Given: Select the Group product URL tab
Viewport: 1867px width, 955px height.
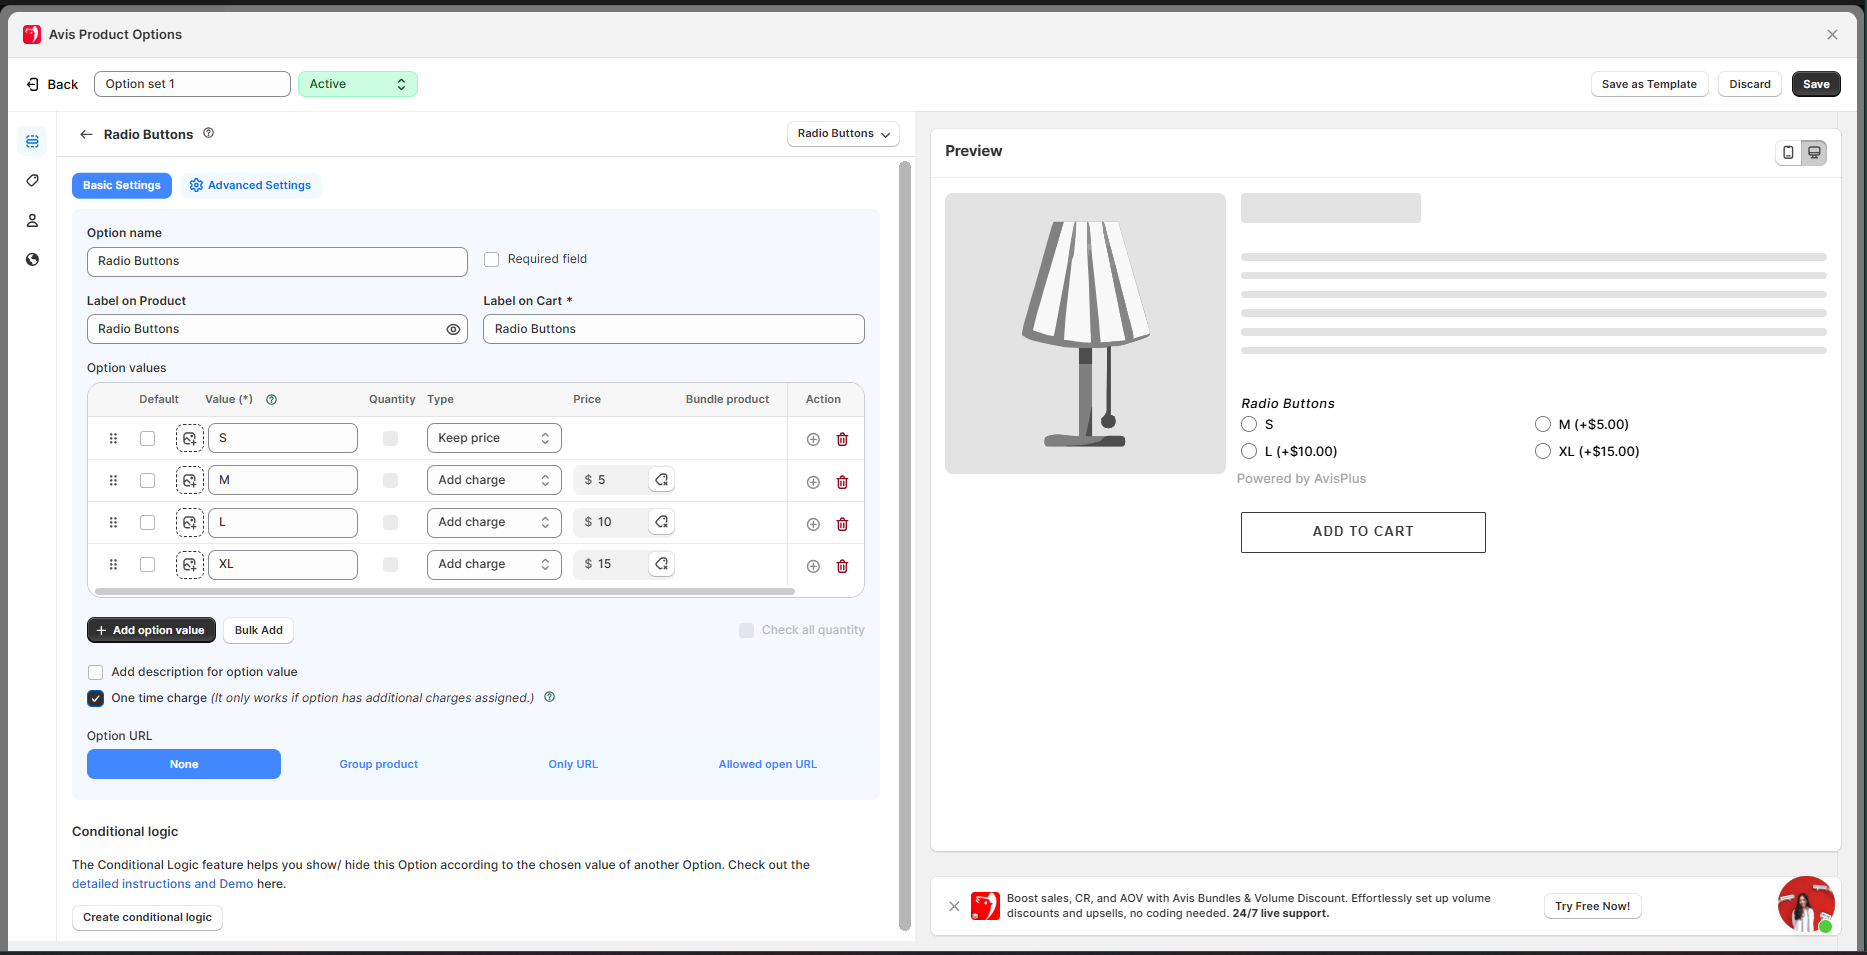Looking at the screenshot, I should (x=378, y=764).
